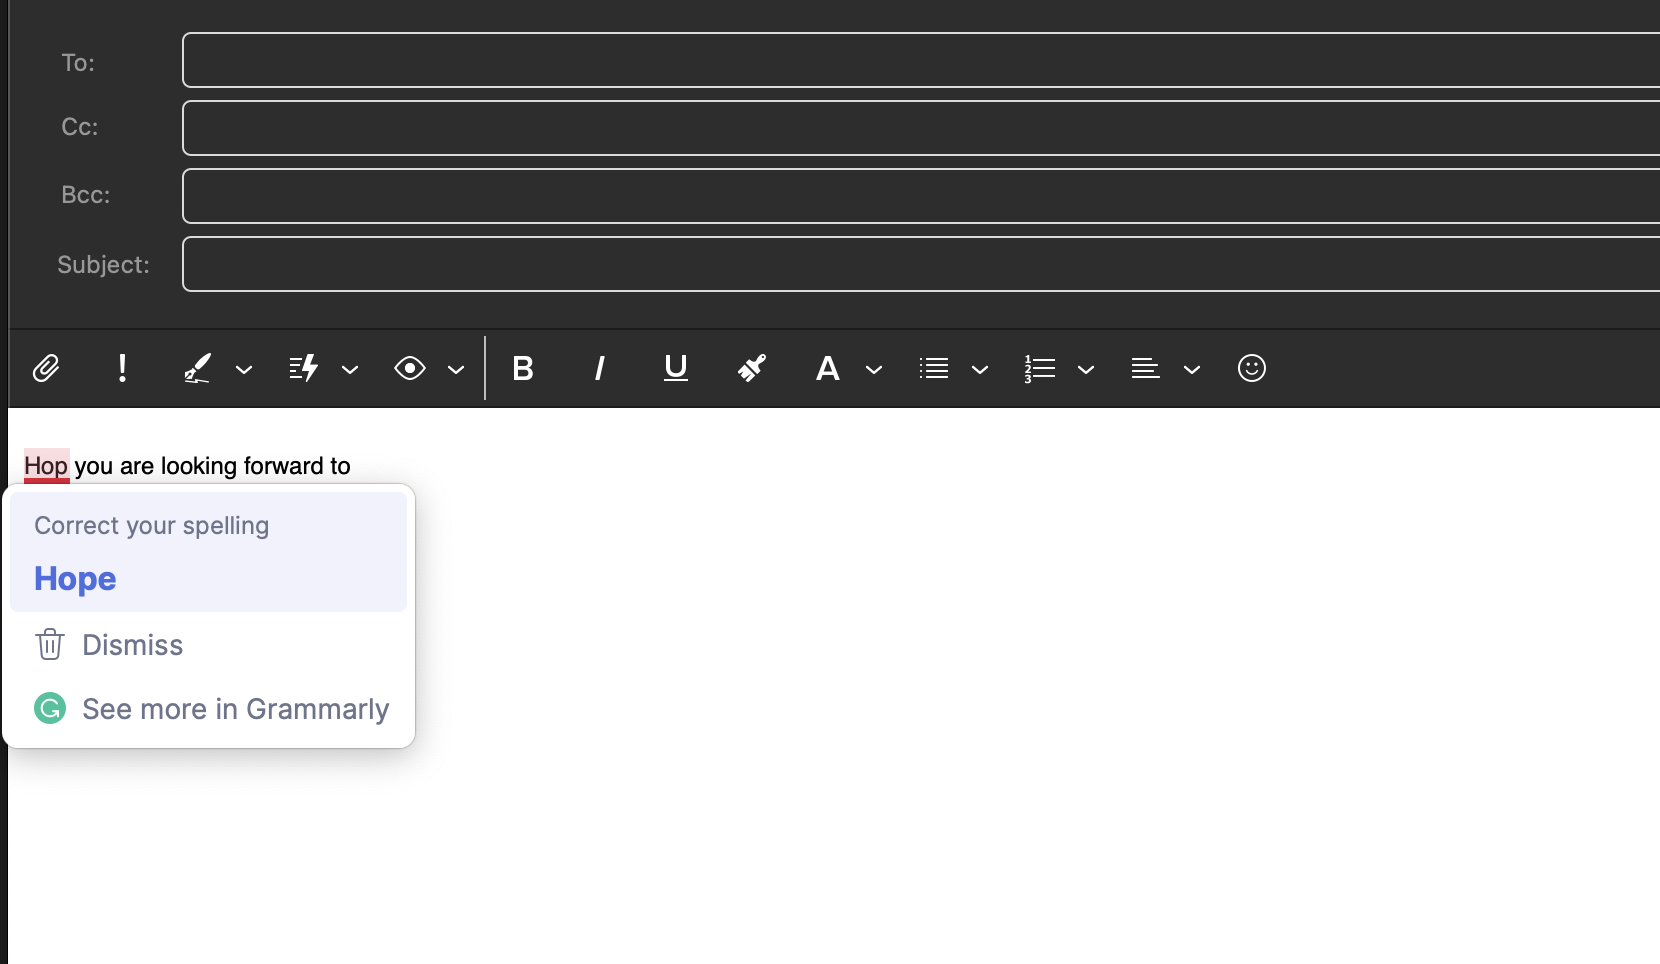Click the signature pen icon
Screen dimensions: 1660x964
[x=198, y=369]
